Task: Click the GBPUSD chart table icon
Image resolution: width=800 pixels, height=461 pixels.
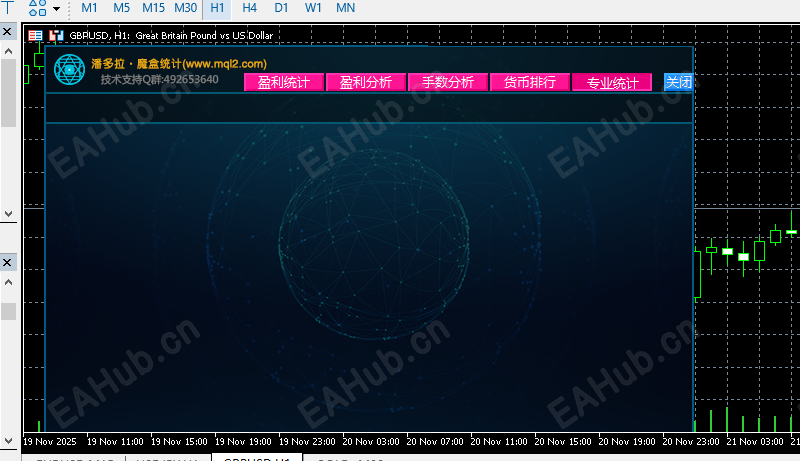Action: 35,35
